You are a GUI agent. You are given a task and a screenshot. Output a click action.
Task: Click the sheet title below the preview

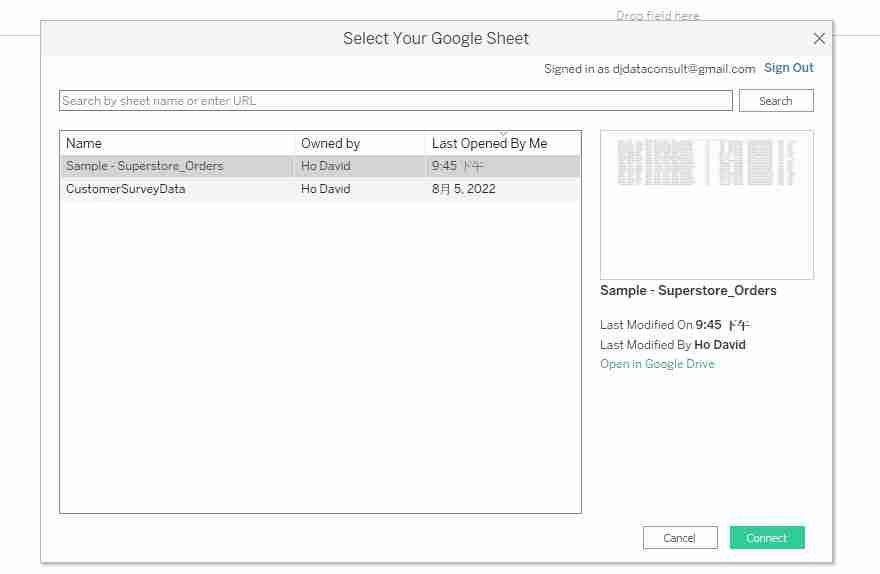pos(688,291)
